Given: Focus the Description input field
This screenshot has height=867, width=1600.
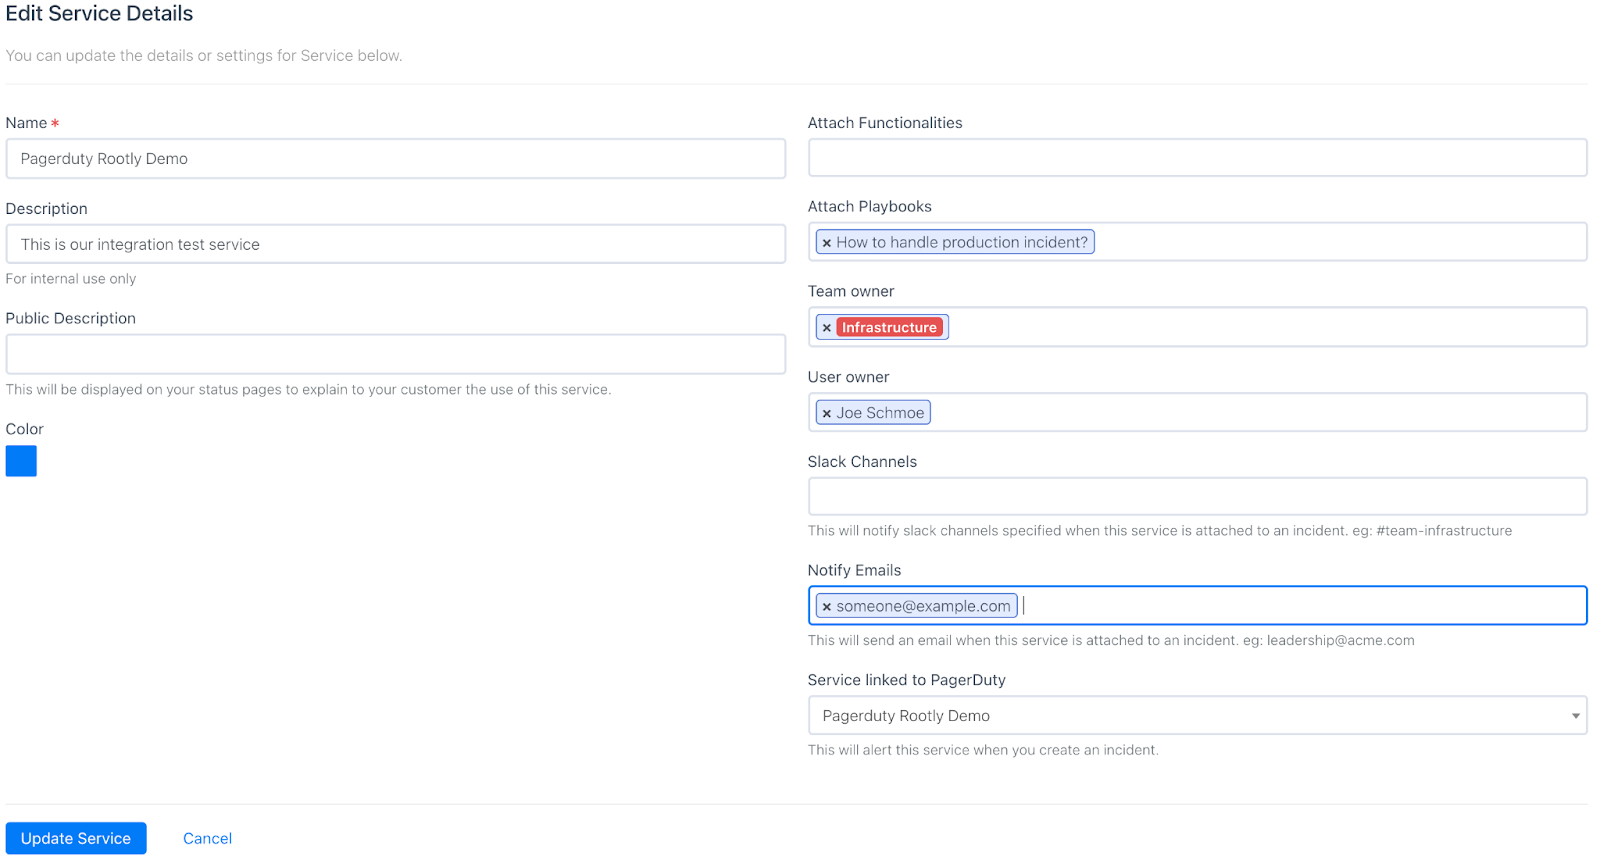Looking at the screenshot, I should point(396,244).
